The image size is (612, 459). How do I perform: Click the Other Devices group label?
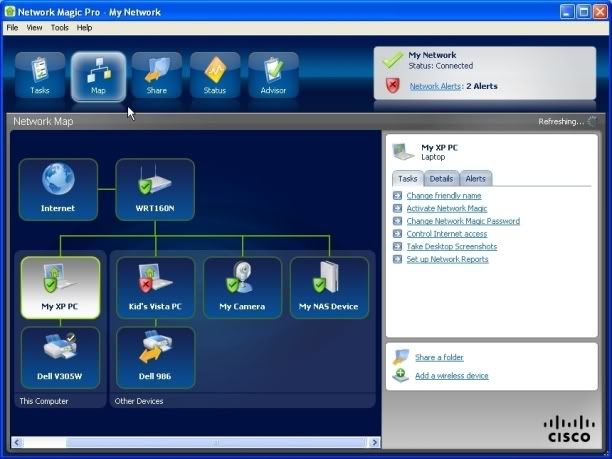139,401
